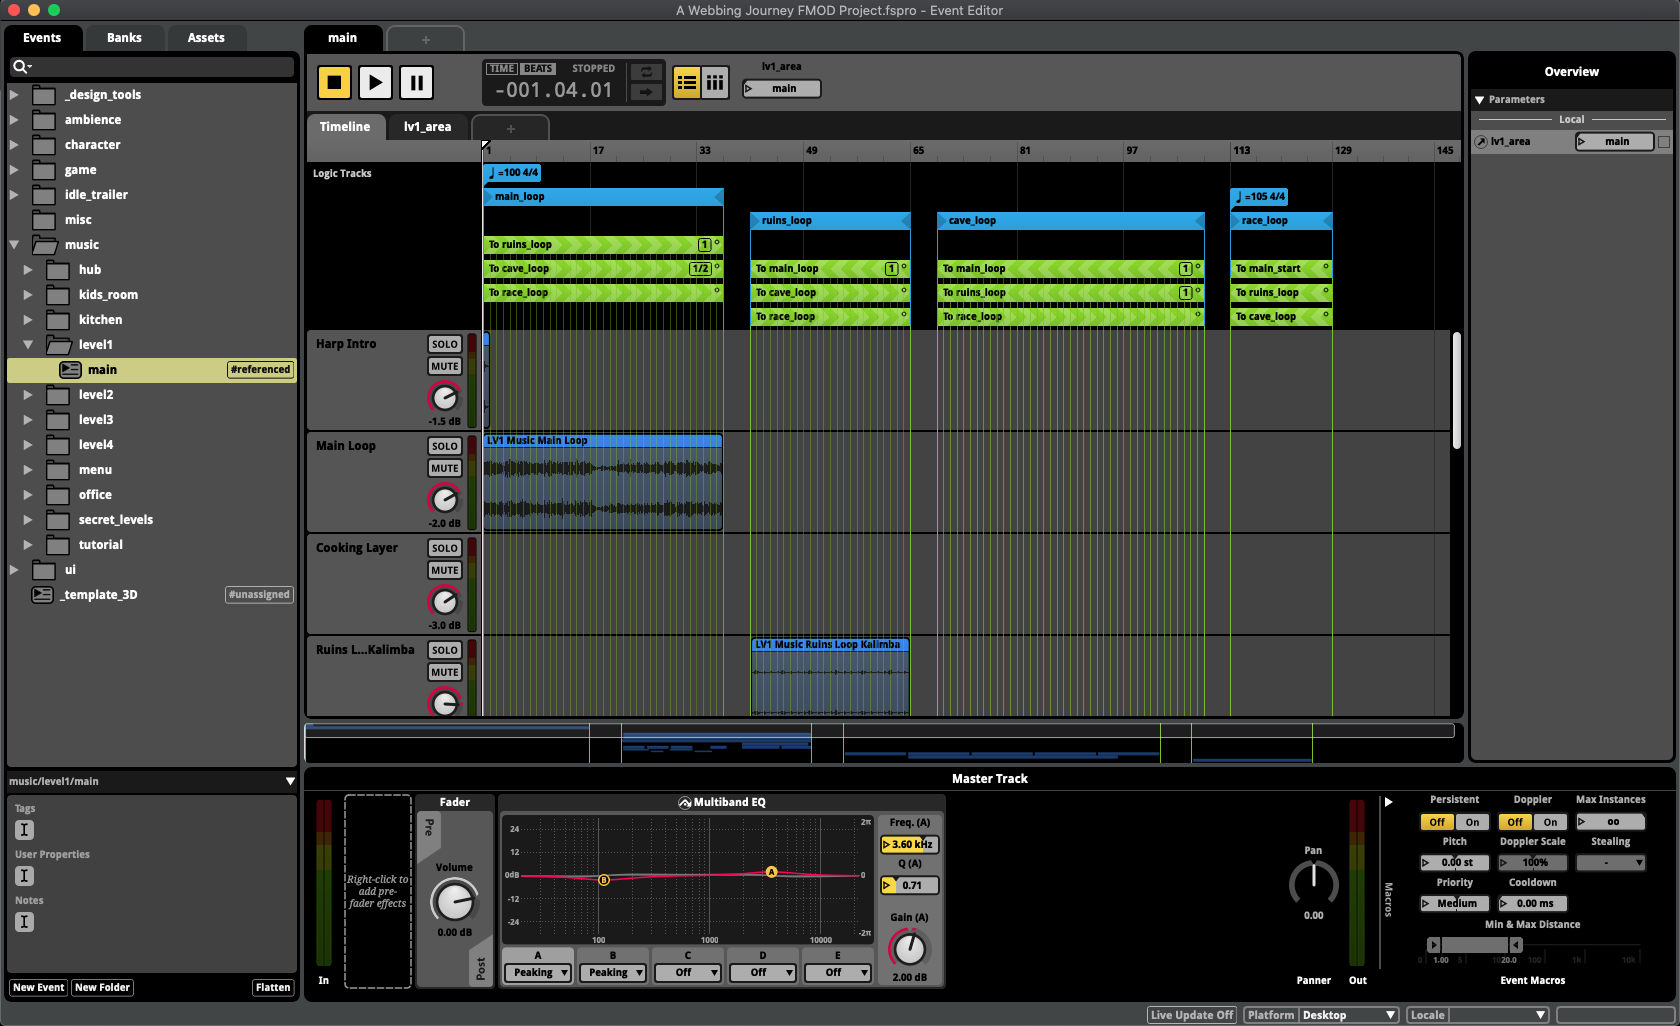The width and height of the screenshot is (1680, 1026).
Task: Open the misc folder icon
Action: click(43, 220)
